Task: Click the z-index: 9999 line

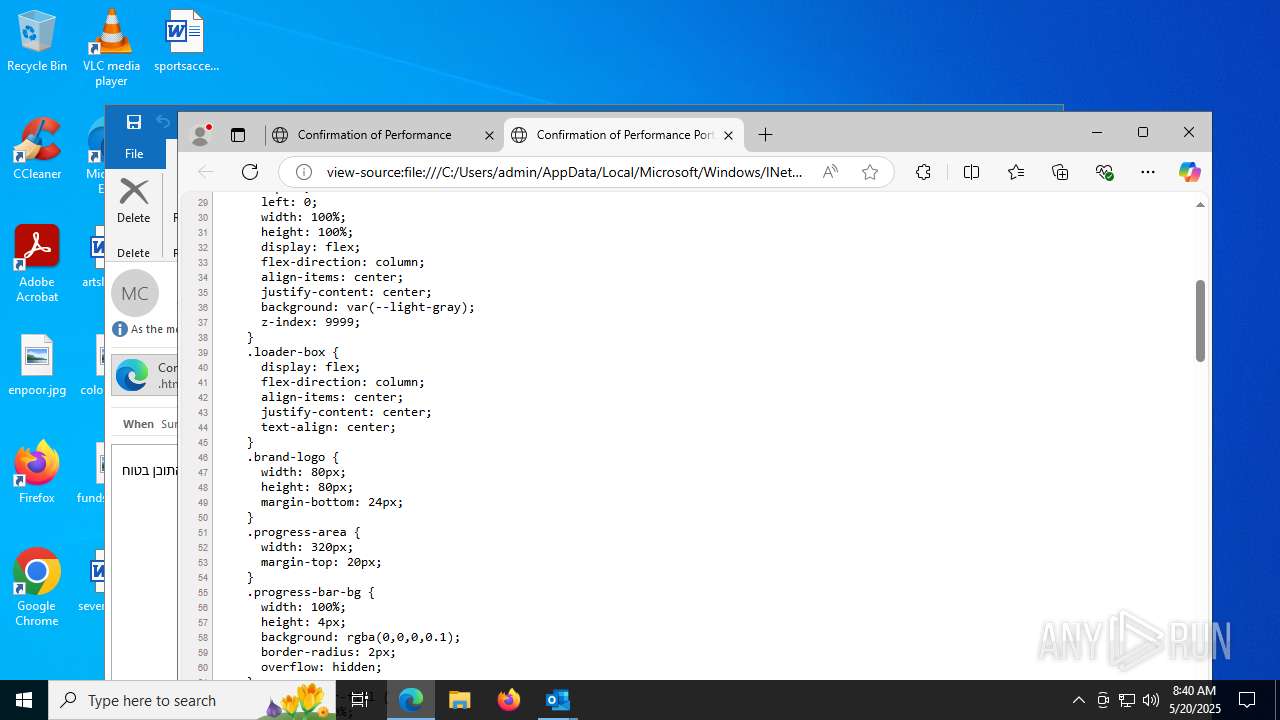Action: [310, 322]
